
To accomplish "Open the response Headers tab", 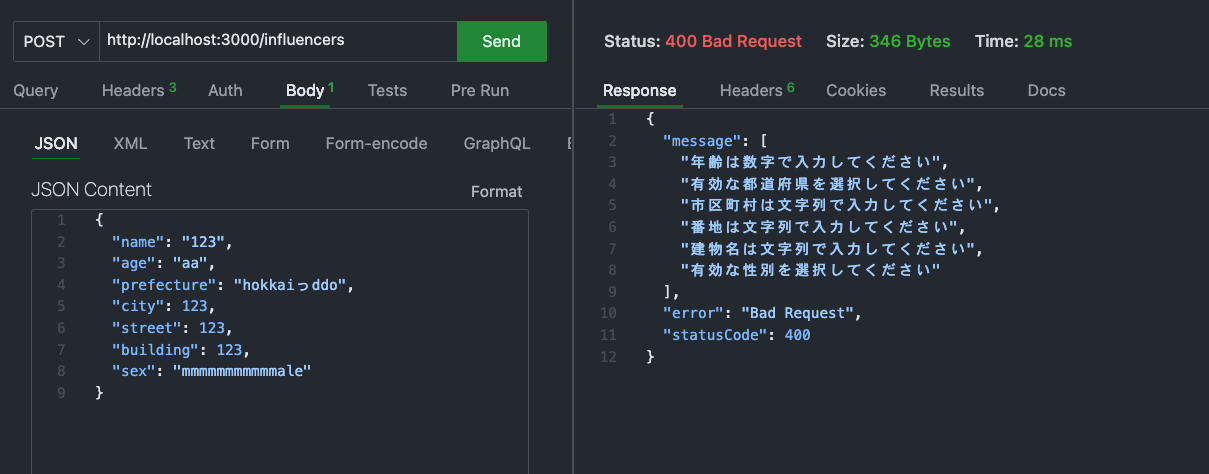I will pyautogui.click(x=757, y=90).
